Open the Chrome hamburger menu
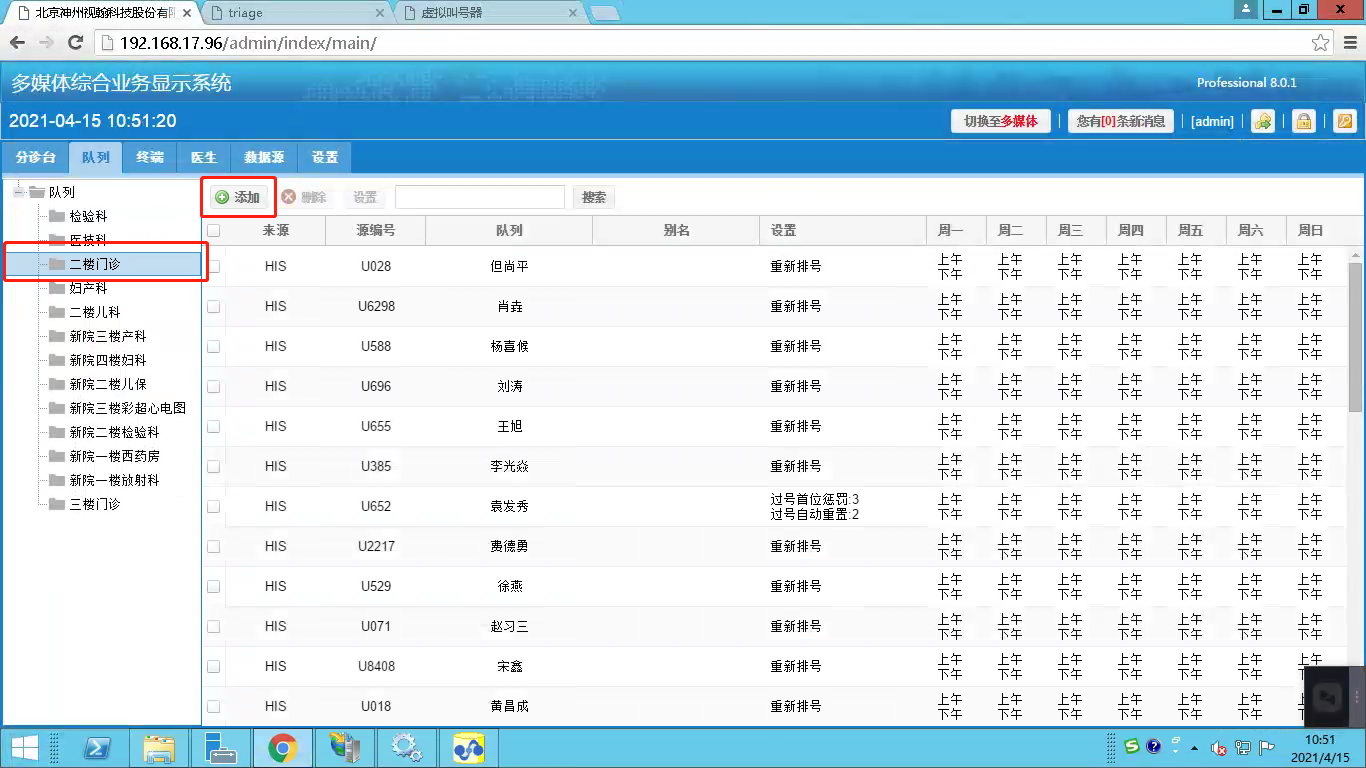Viewport: 1366px width, 768px height. [x=1349, y=43]
